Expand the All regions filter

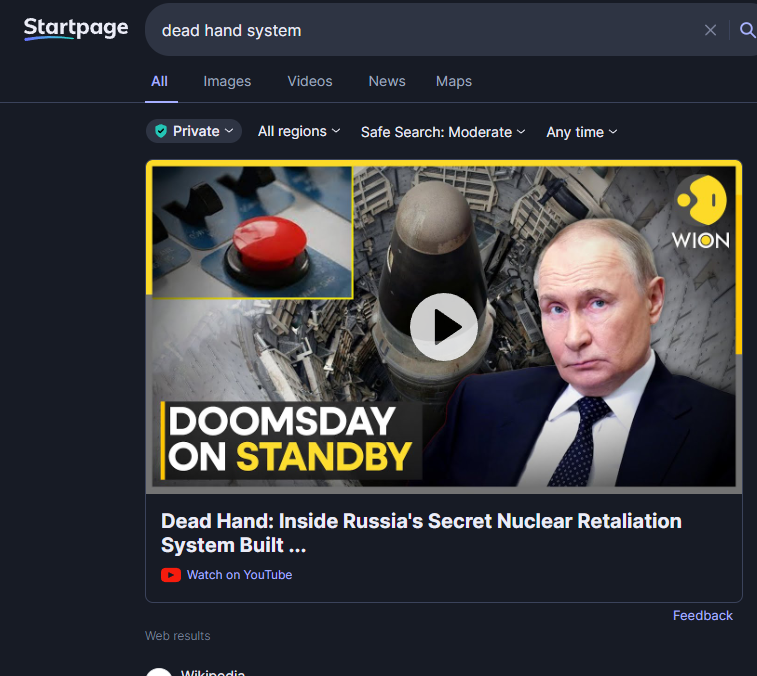[298, 132]
